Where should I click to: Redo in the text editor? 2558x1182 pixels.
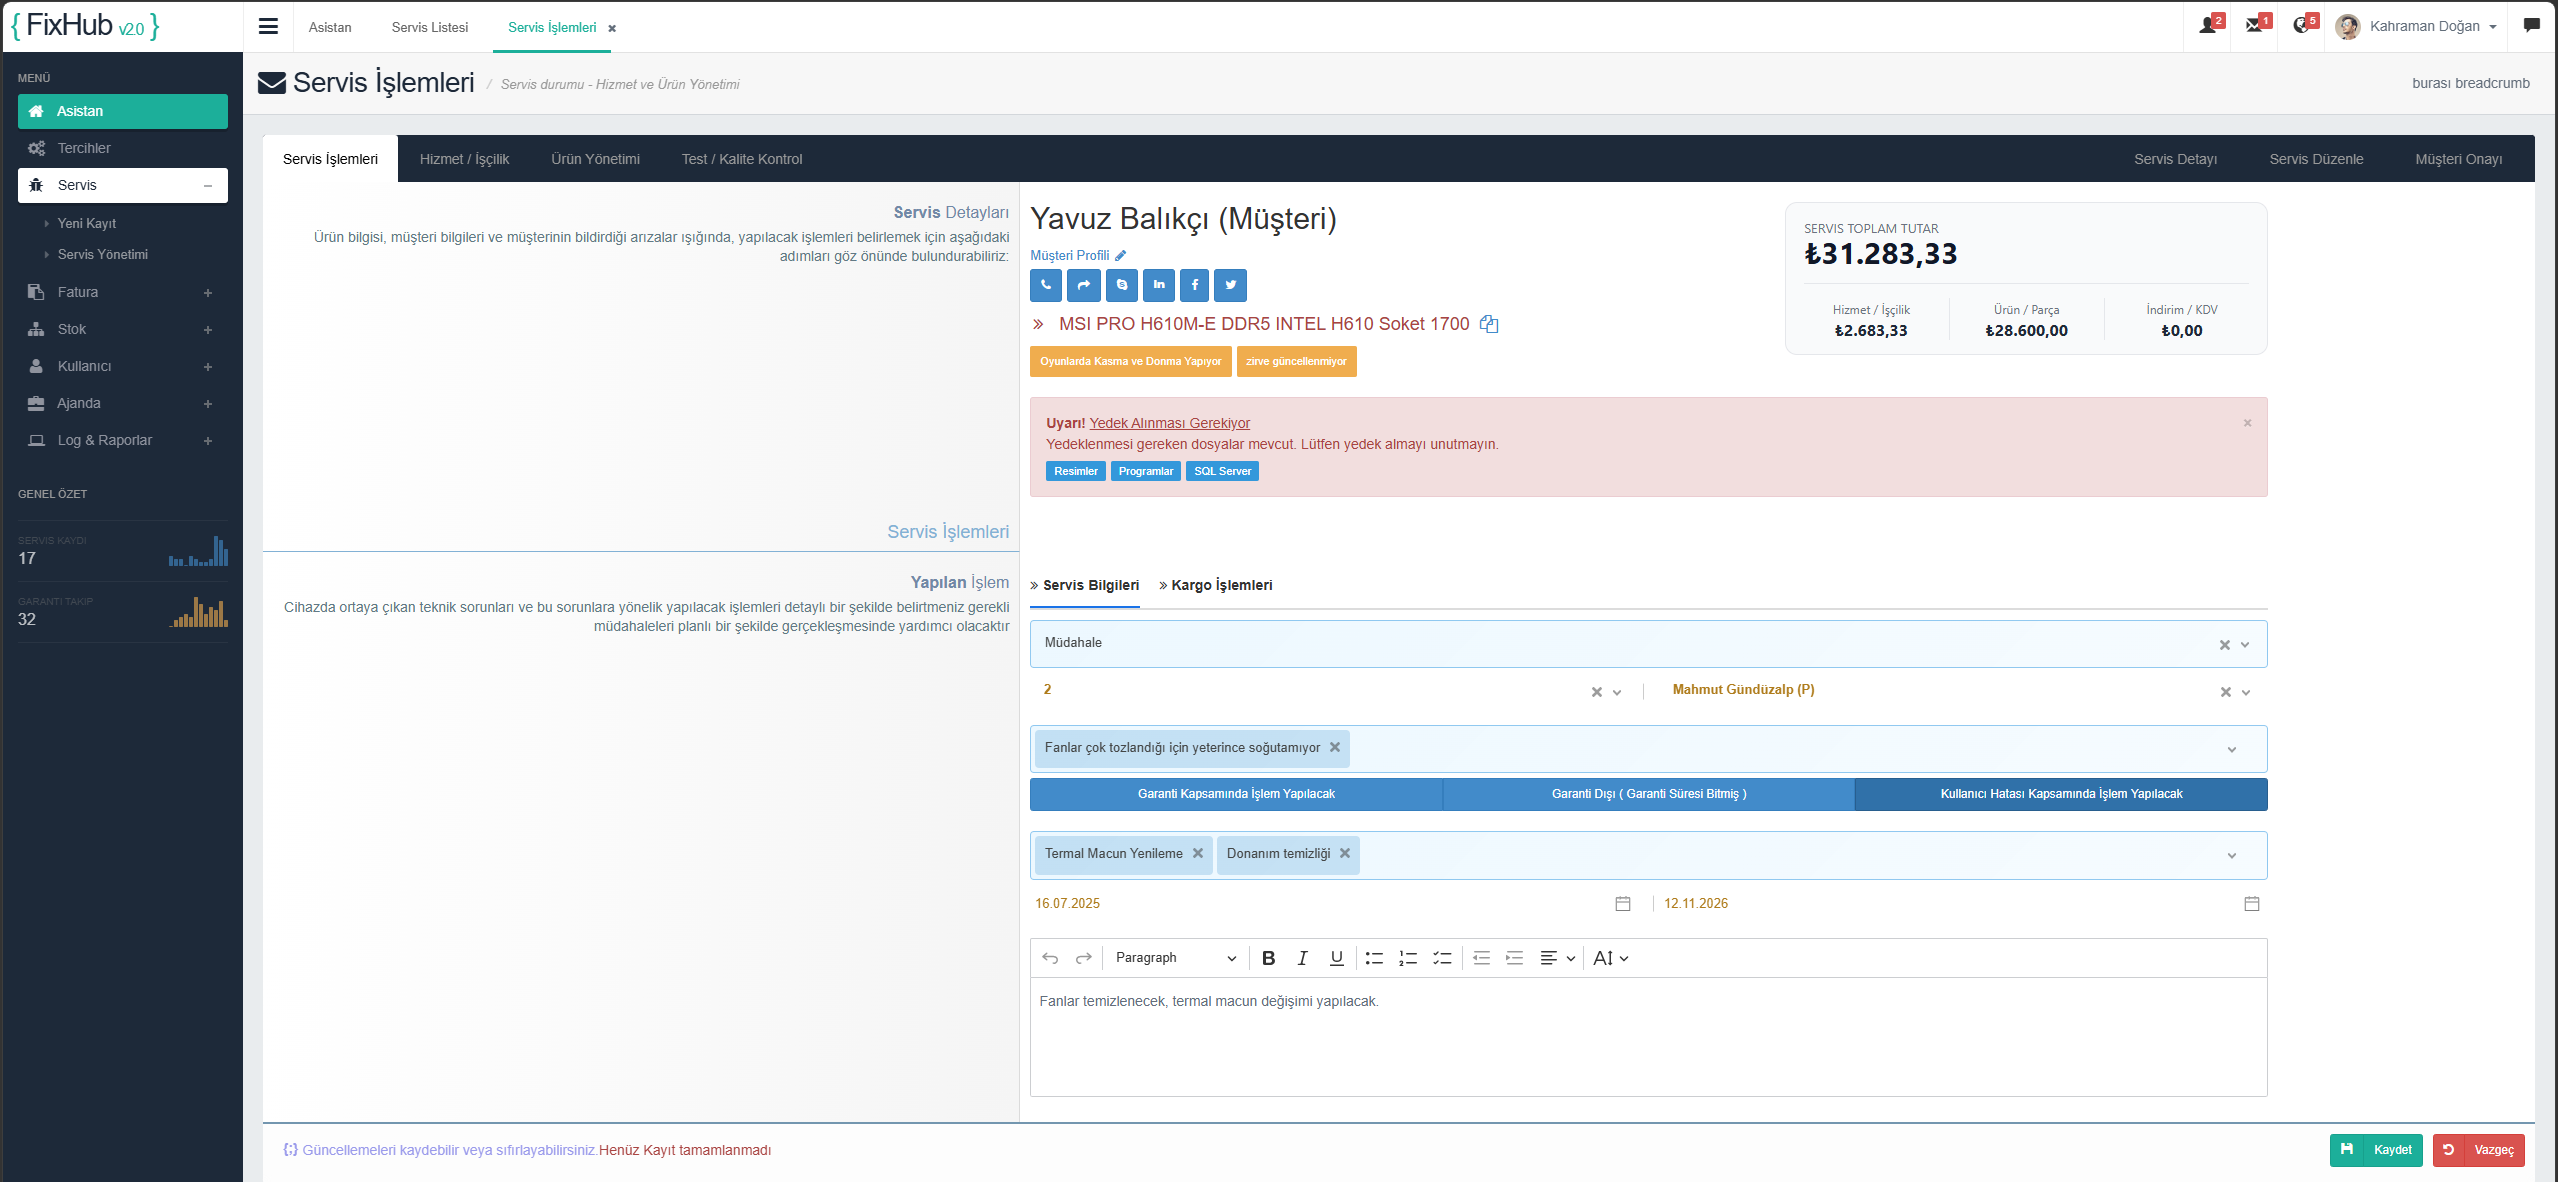point(1083,958)
